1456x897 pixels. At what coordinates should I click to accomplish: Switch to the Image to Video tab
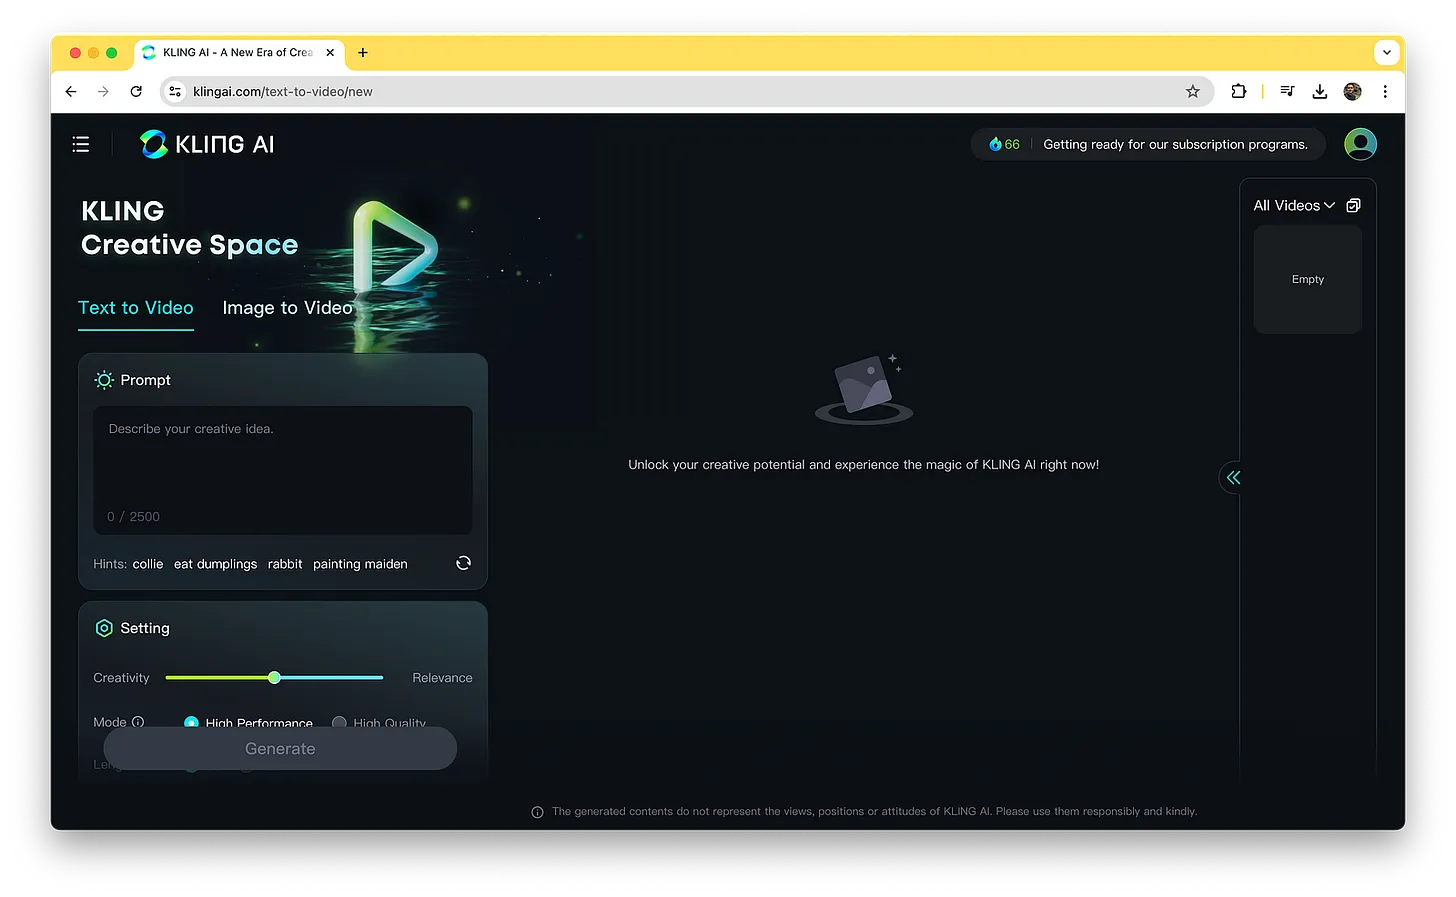click(x=287, y=308)
